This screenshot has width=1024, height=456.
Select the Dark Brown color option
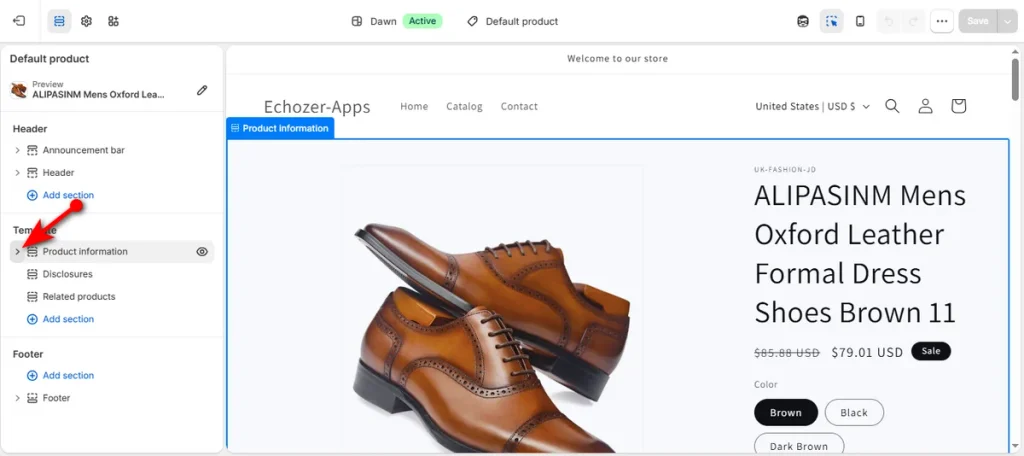tap(799, 445)
